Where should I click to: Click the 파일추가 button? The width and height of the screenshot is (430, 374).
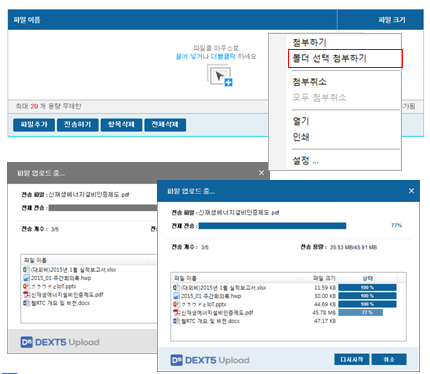(34, 125)
